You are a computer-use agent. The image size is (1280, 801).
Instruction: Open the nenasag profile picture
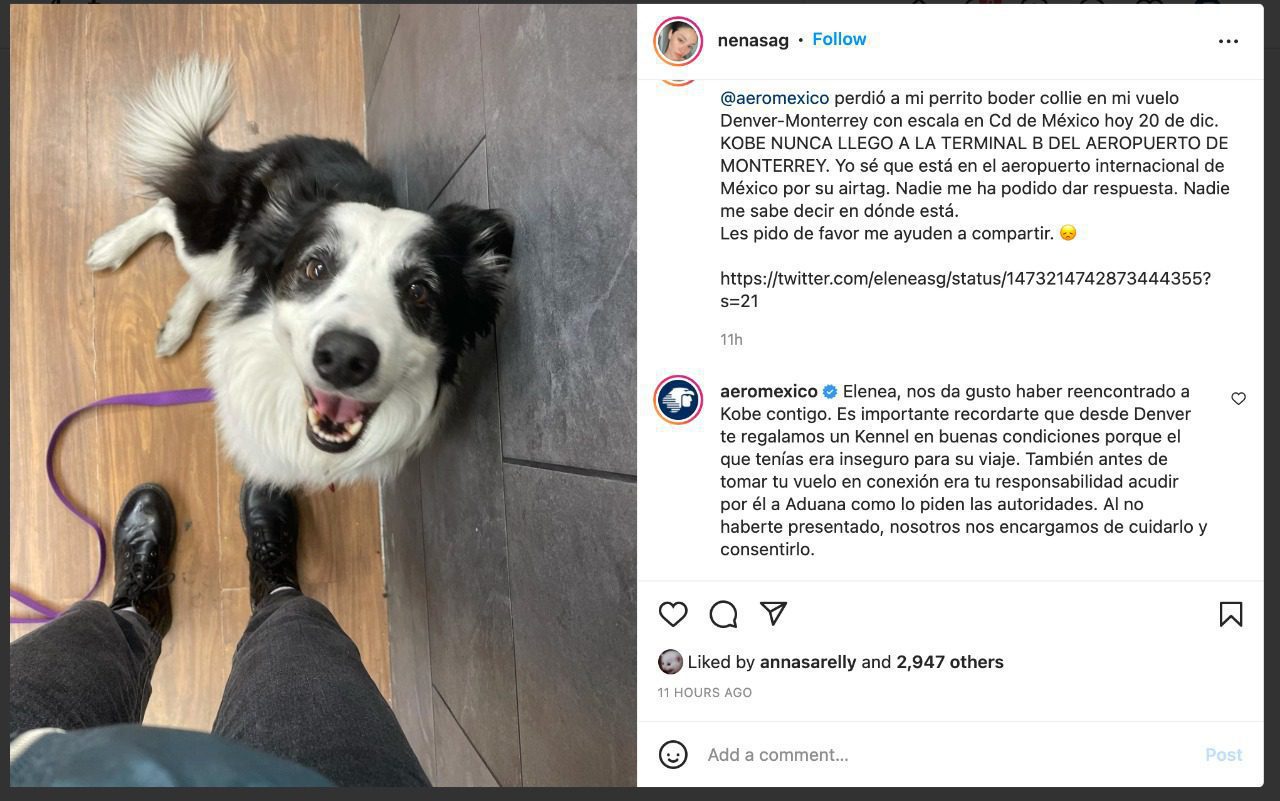678,41
